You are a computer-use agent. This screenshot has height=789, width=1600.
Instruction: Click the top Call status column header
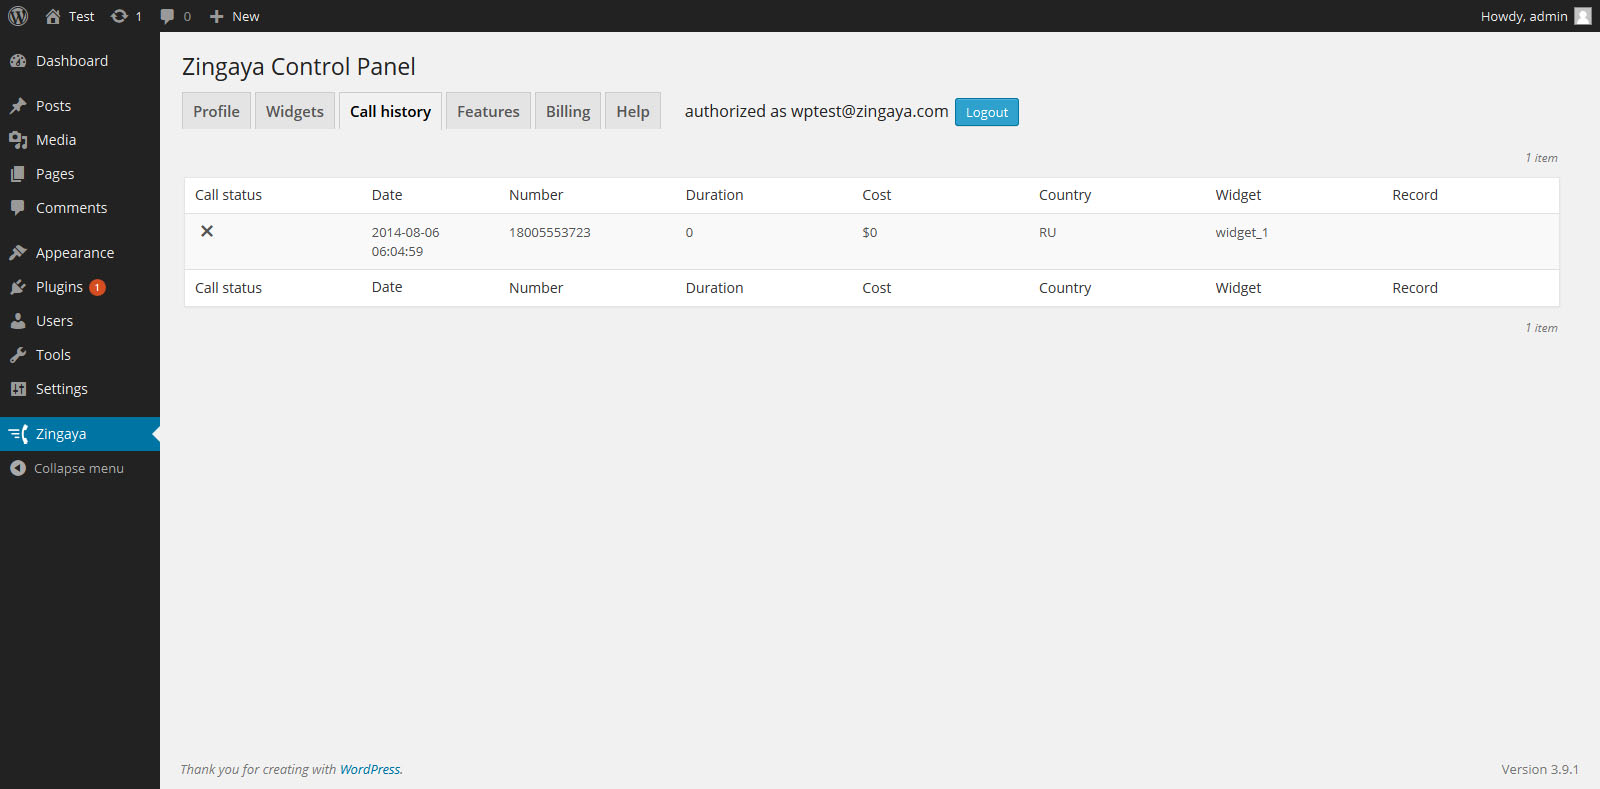click(228, 195)
